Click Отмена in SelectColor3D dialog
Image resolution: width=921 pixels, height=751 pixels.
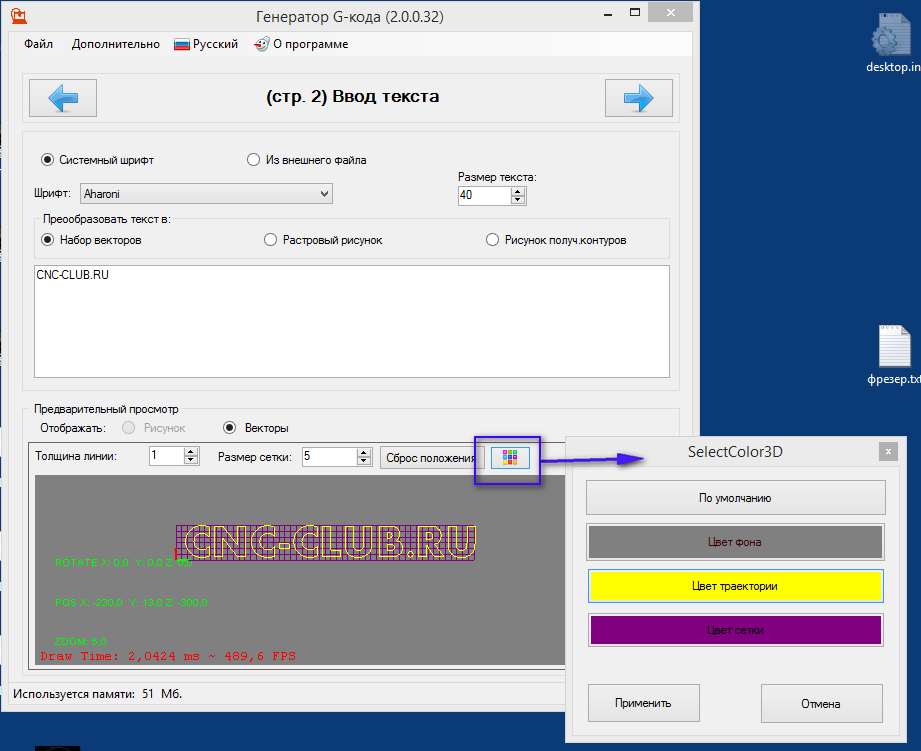pos(821,703)
